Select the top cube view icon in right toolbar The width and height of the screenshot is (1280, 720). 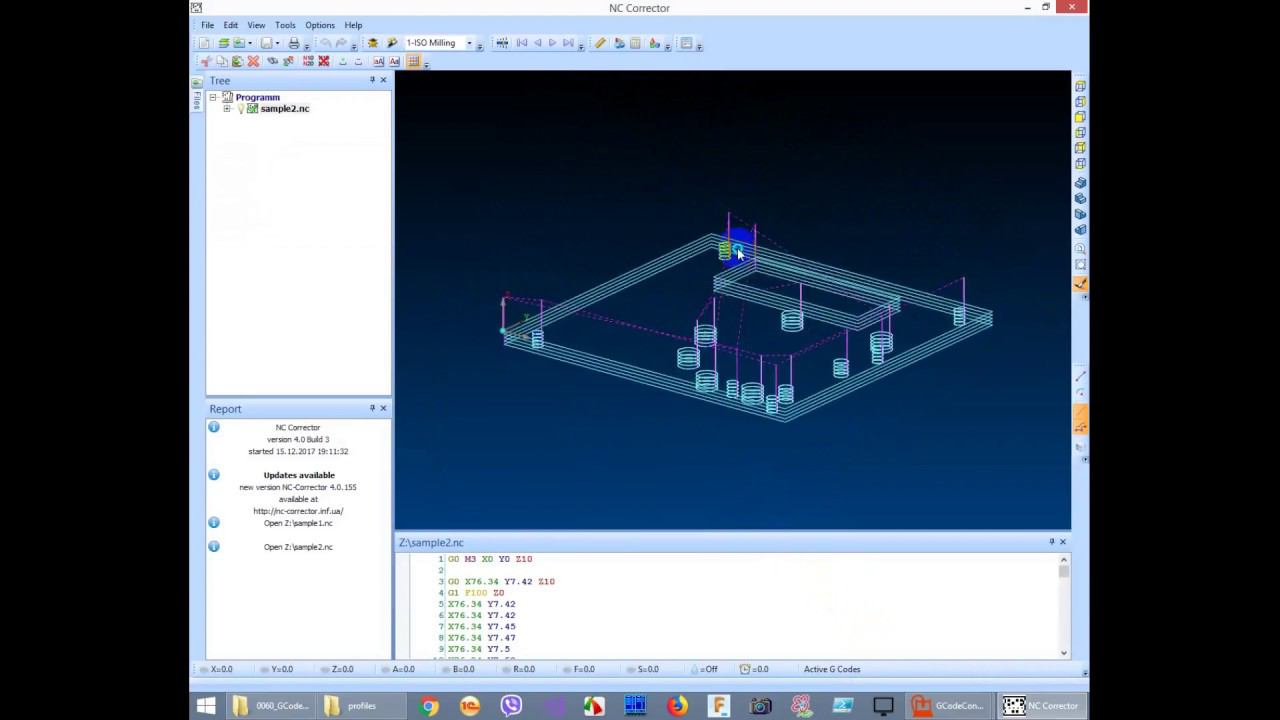pos(1080,87)
